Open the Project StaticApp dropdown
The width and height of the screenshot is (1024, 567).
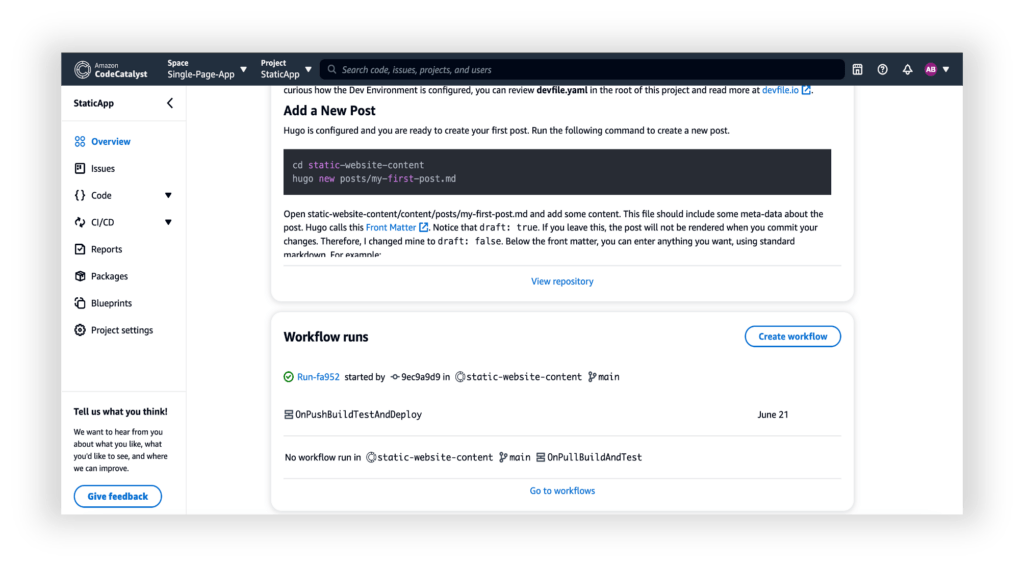286,69
